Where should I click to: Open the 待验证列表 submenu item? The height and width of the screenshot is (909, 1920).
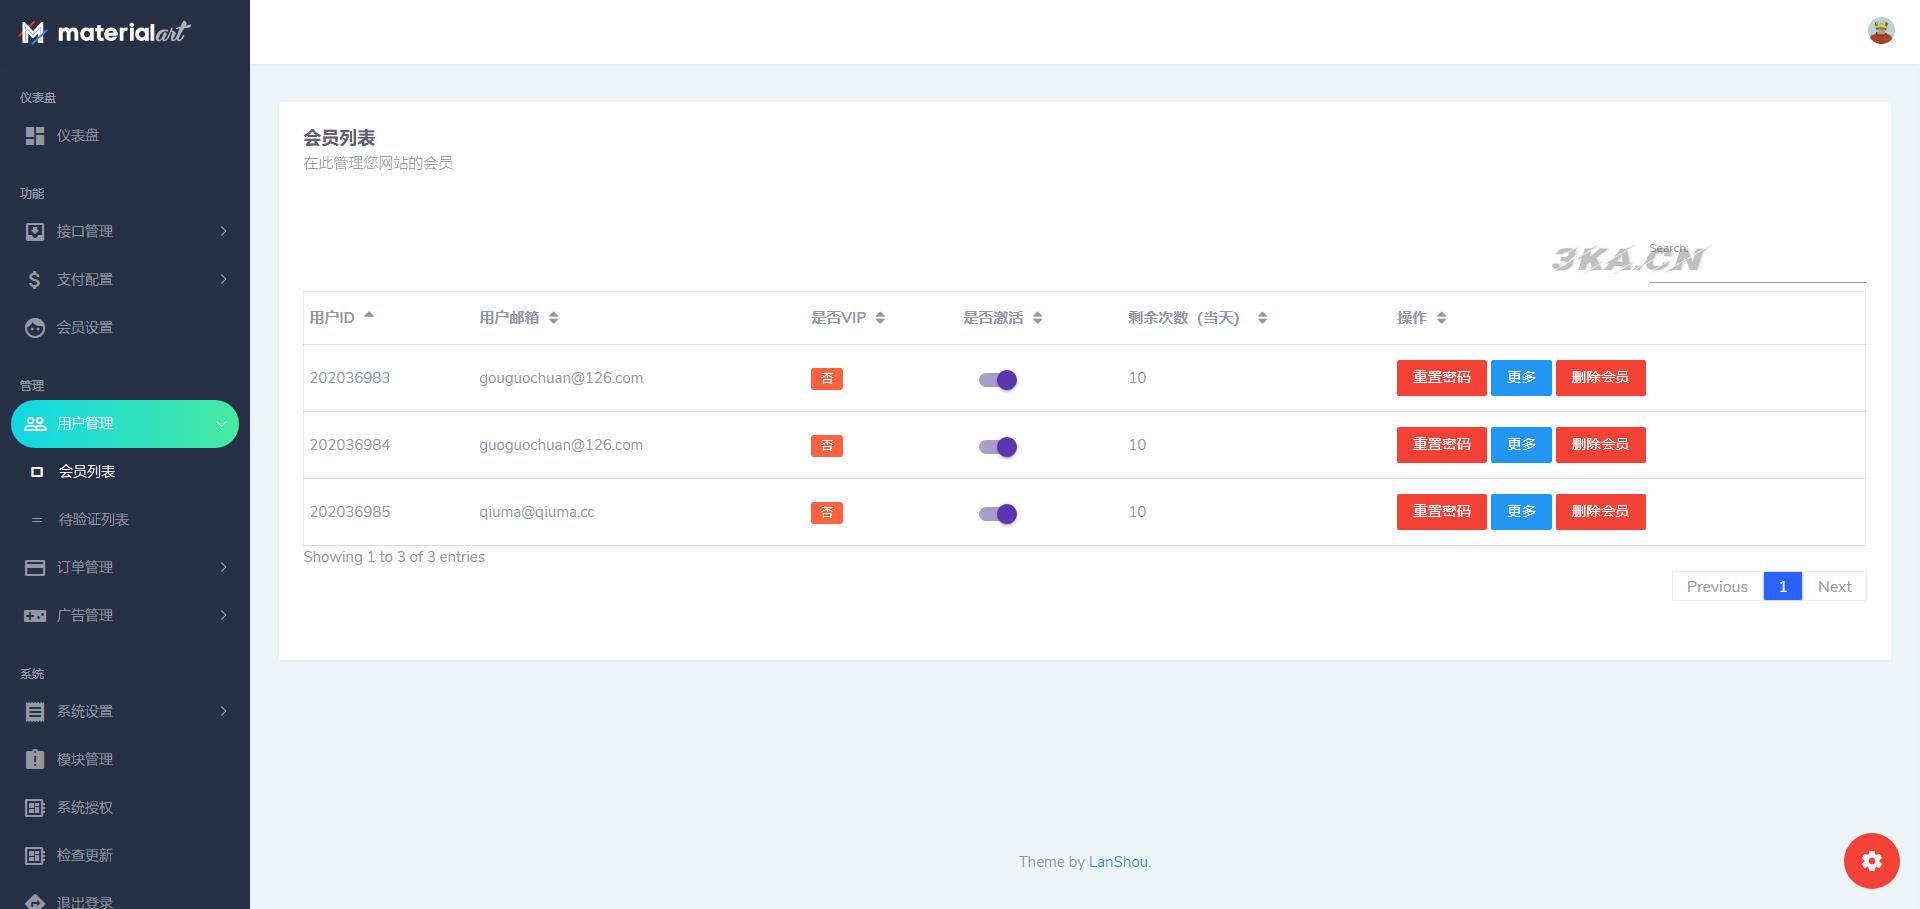click(94, 520)
